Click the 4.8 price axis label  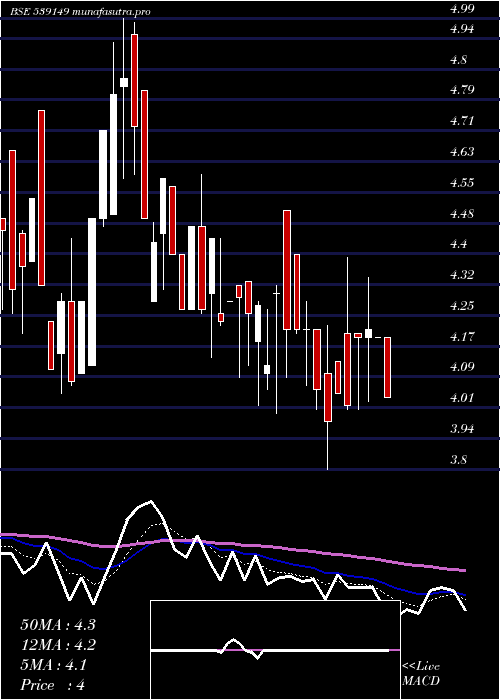(458, 60)
